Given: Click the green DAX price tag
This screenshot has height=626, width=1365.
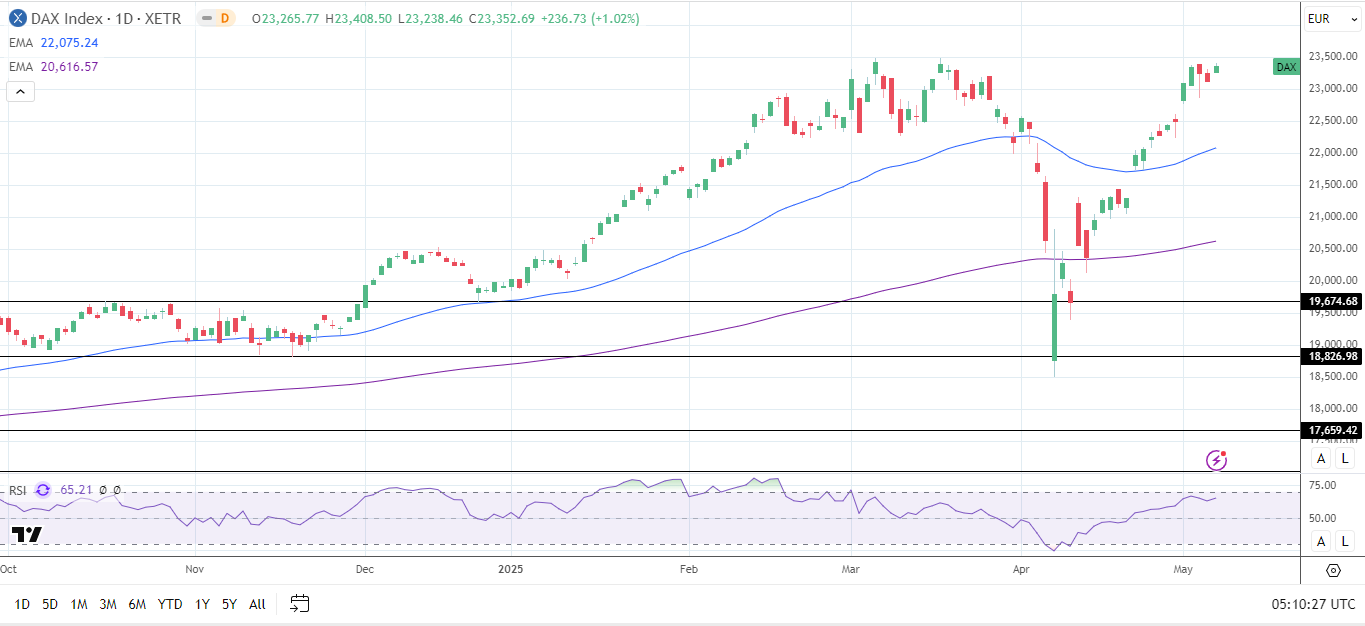Looking at the screenshot, I should pyautogui.click(x=1286, y=67).
